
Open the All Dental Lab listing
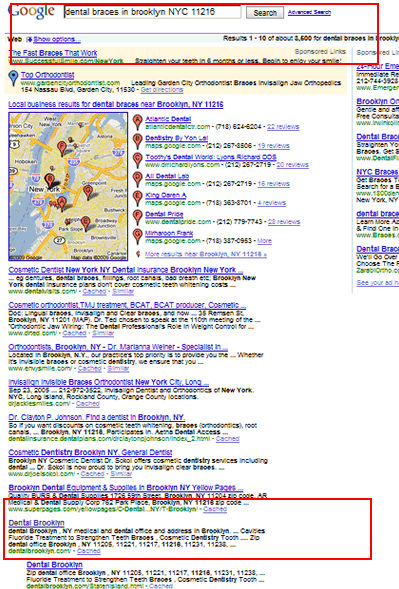(167, 176)
